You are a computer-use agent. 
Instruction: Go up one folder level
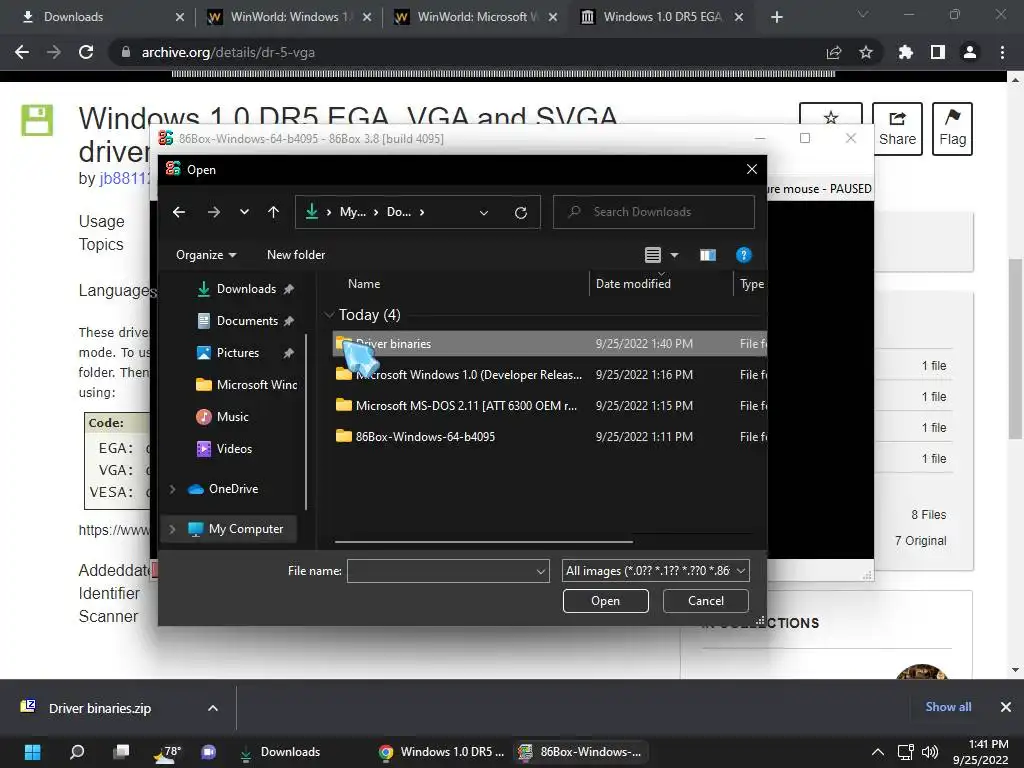tap(274, 212)
